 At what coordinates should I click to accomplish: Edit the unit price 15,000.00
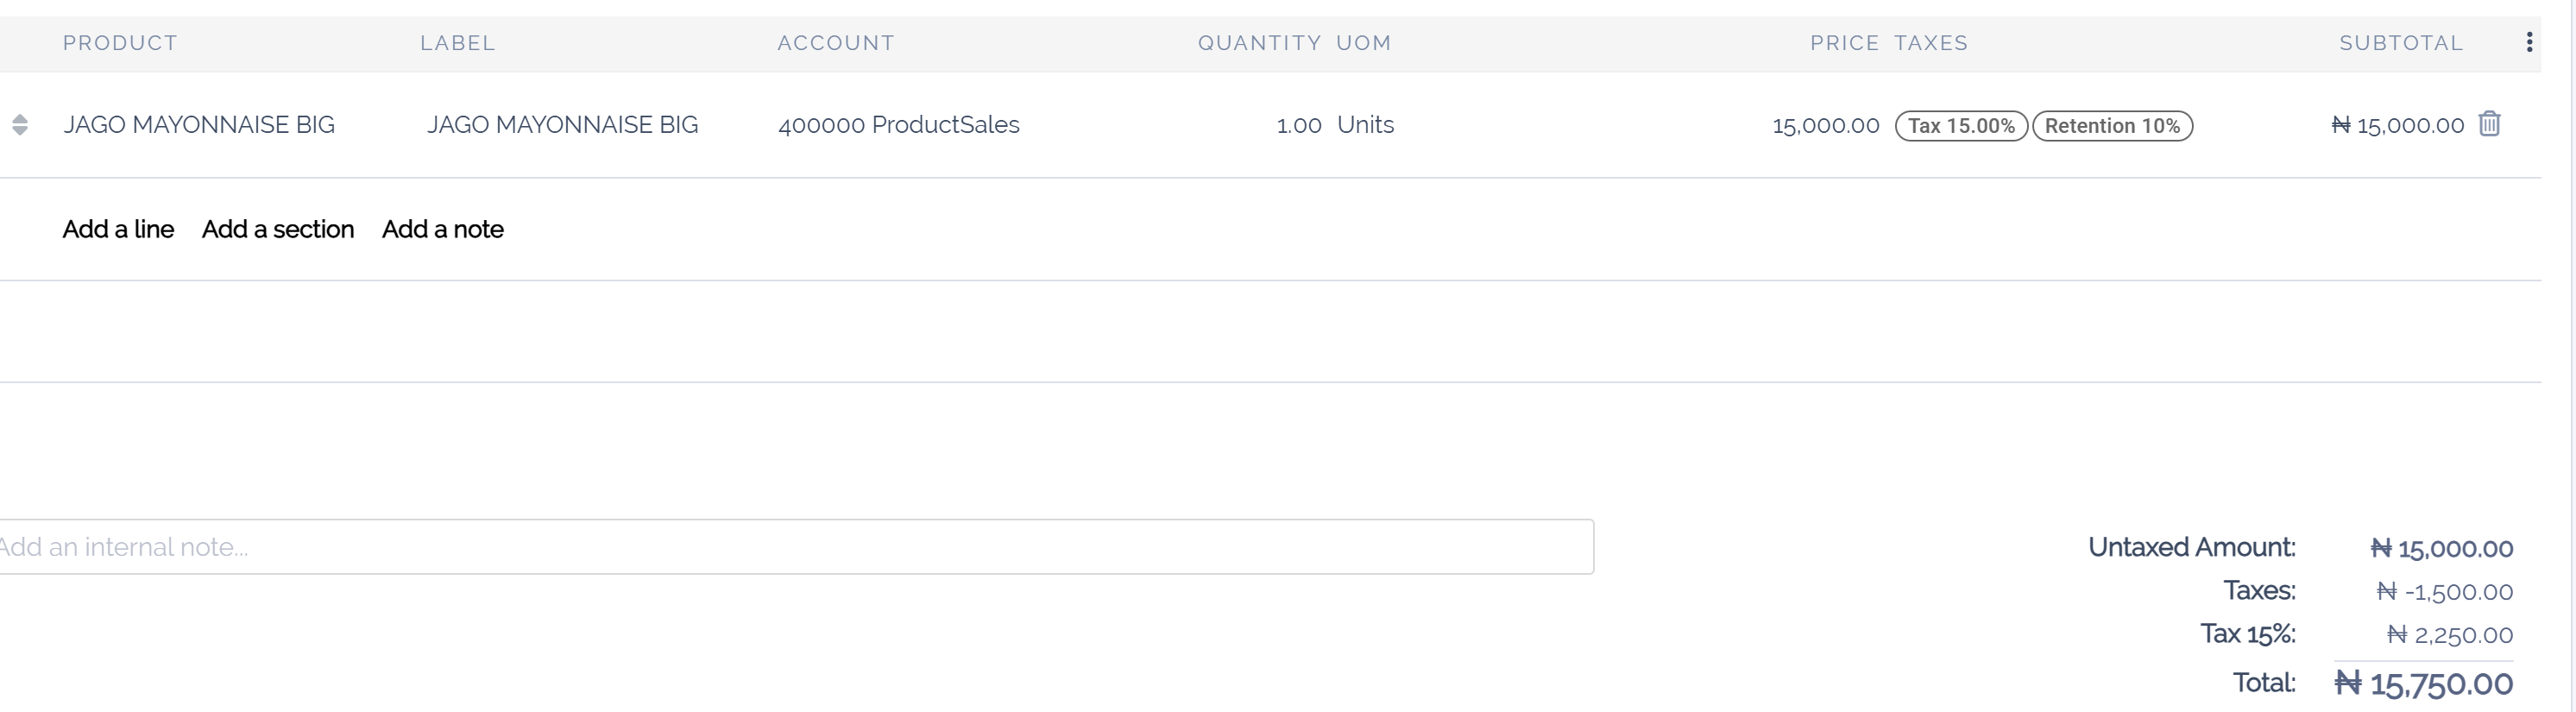pos(1825,126)
